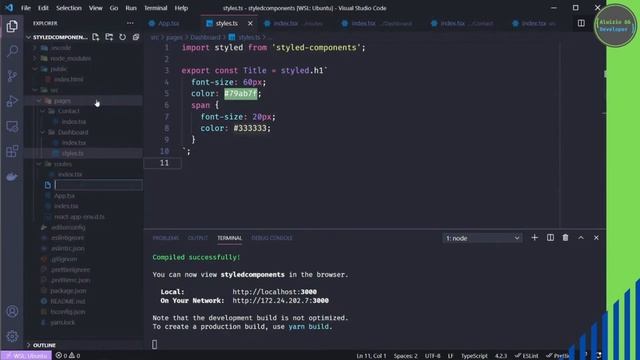Open the Selection menu
640x360 pixels.
pyautogui.click(x=69, y=8)
